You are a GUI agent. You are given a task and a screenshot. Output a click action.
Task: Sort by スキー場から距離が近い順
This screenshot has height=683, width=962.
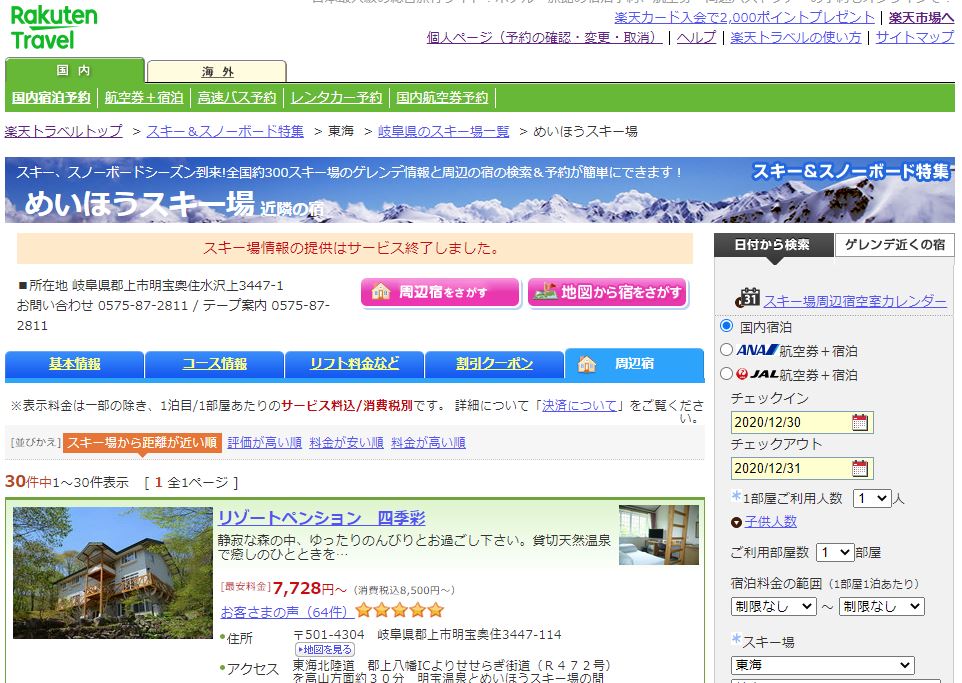click(142, 442)
